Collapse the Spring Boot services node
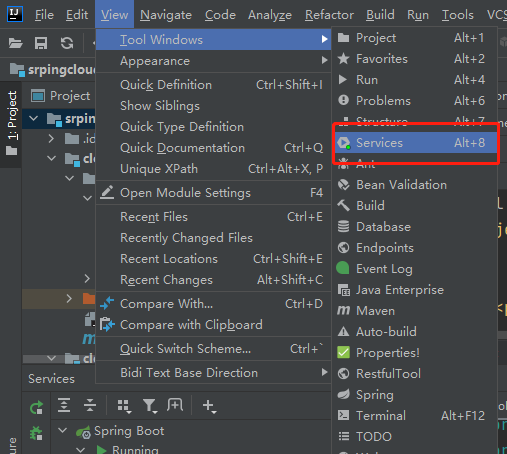 pos(62,430)
